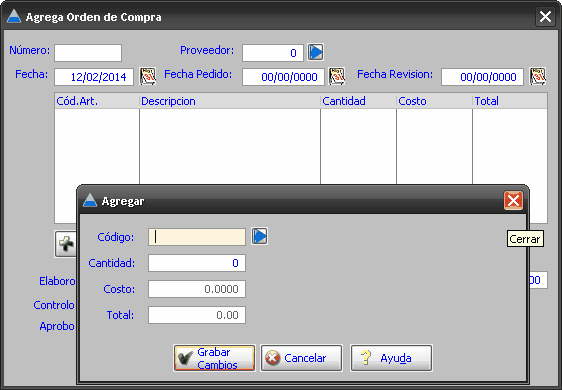Image resolution: width=562 pixels, height=390 pixels.
Task: Click the Total field showing 0.00
Action: (197, 315)
